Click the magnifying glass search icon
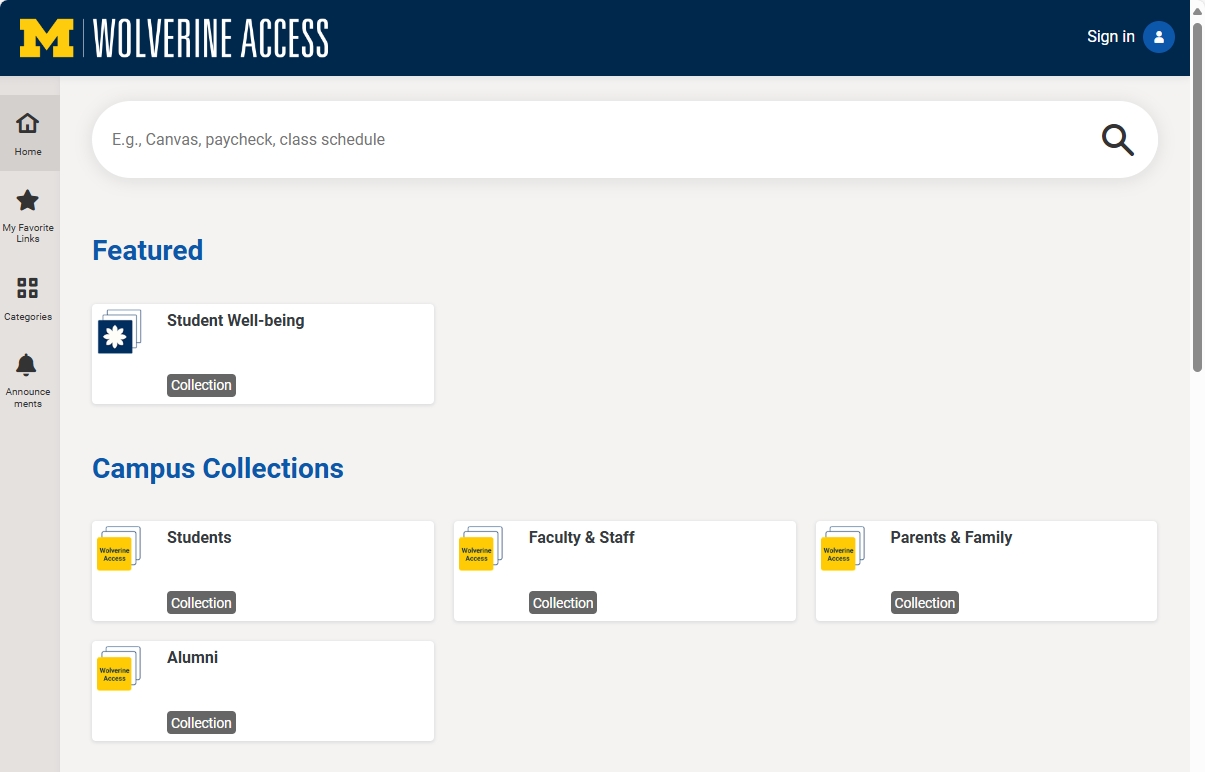Viewport: 1205px width, 772px height. pos(1118,140)
